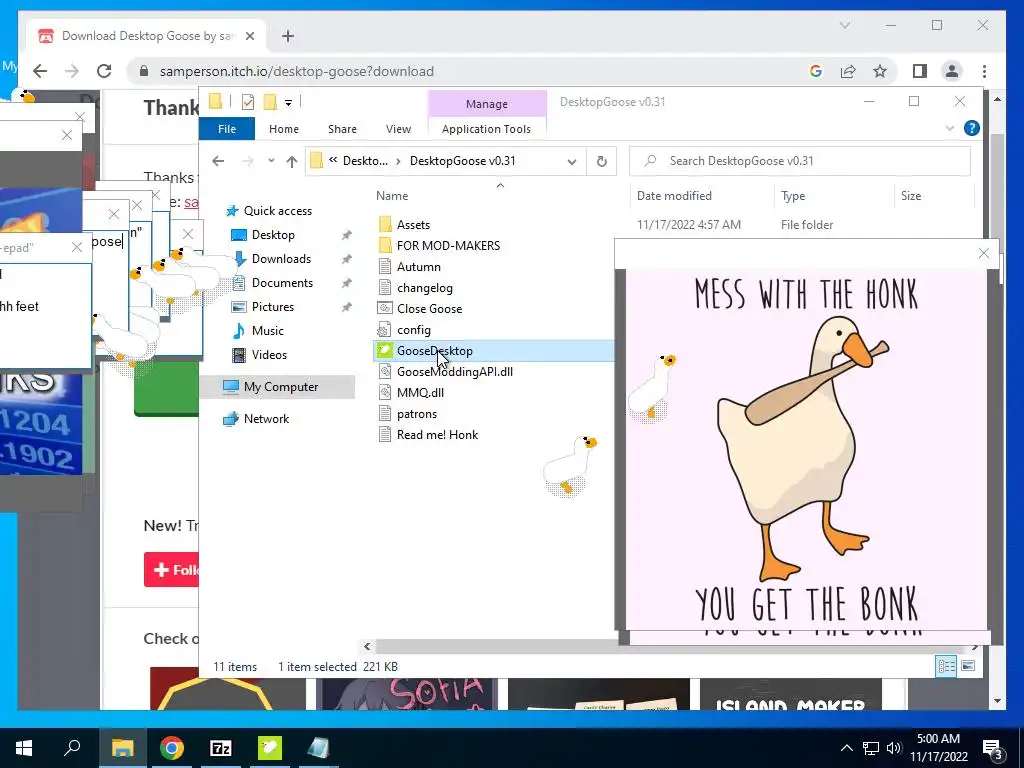Screen dimensions: 1024x768
Task: Refresh the DesktopGoose v0.31 folder
Action: coord(601,161)
